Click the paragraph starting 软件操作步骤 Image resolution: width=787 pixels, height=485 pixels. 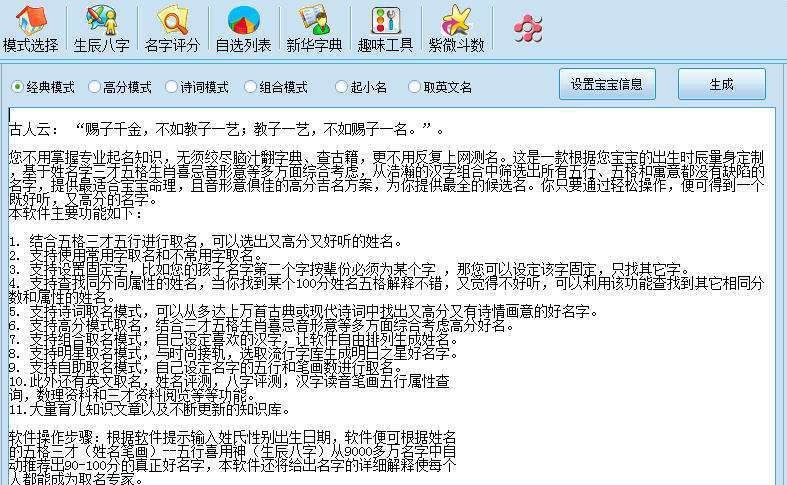[x=232, y=458]
